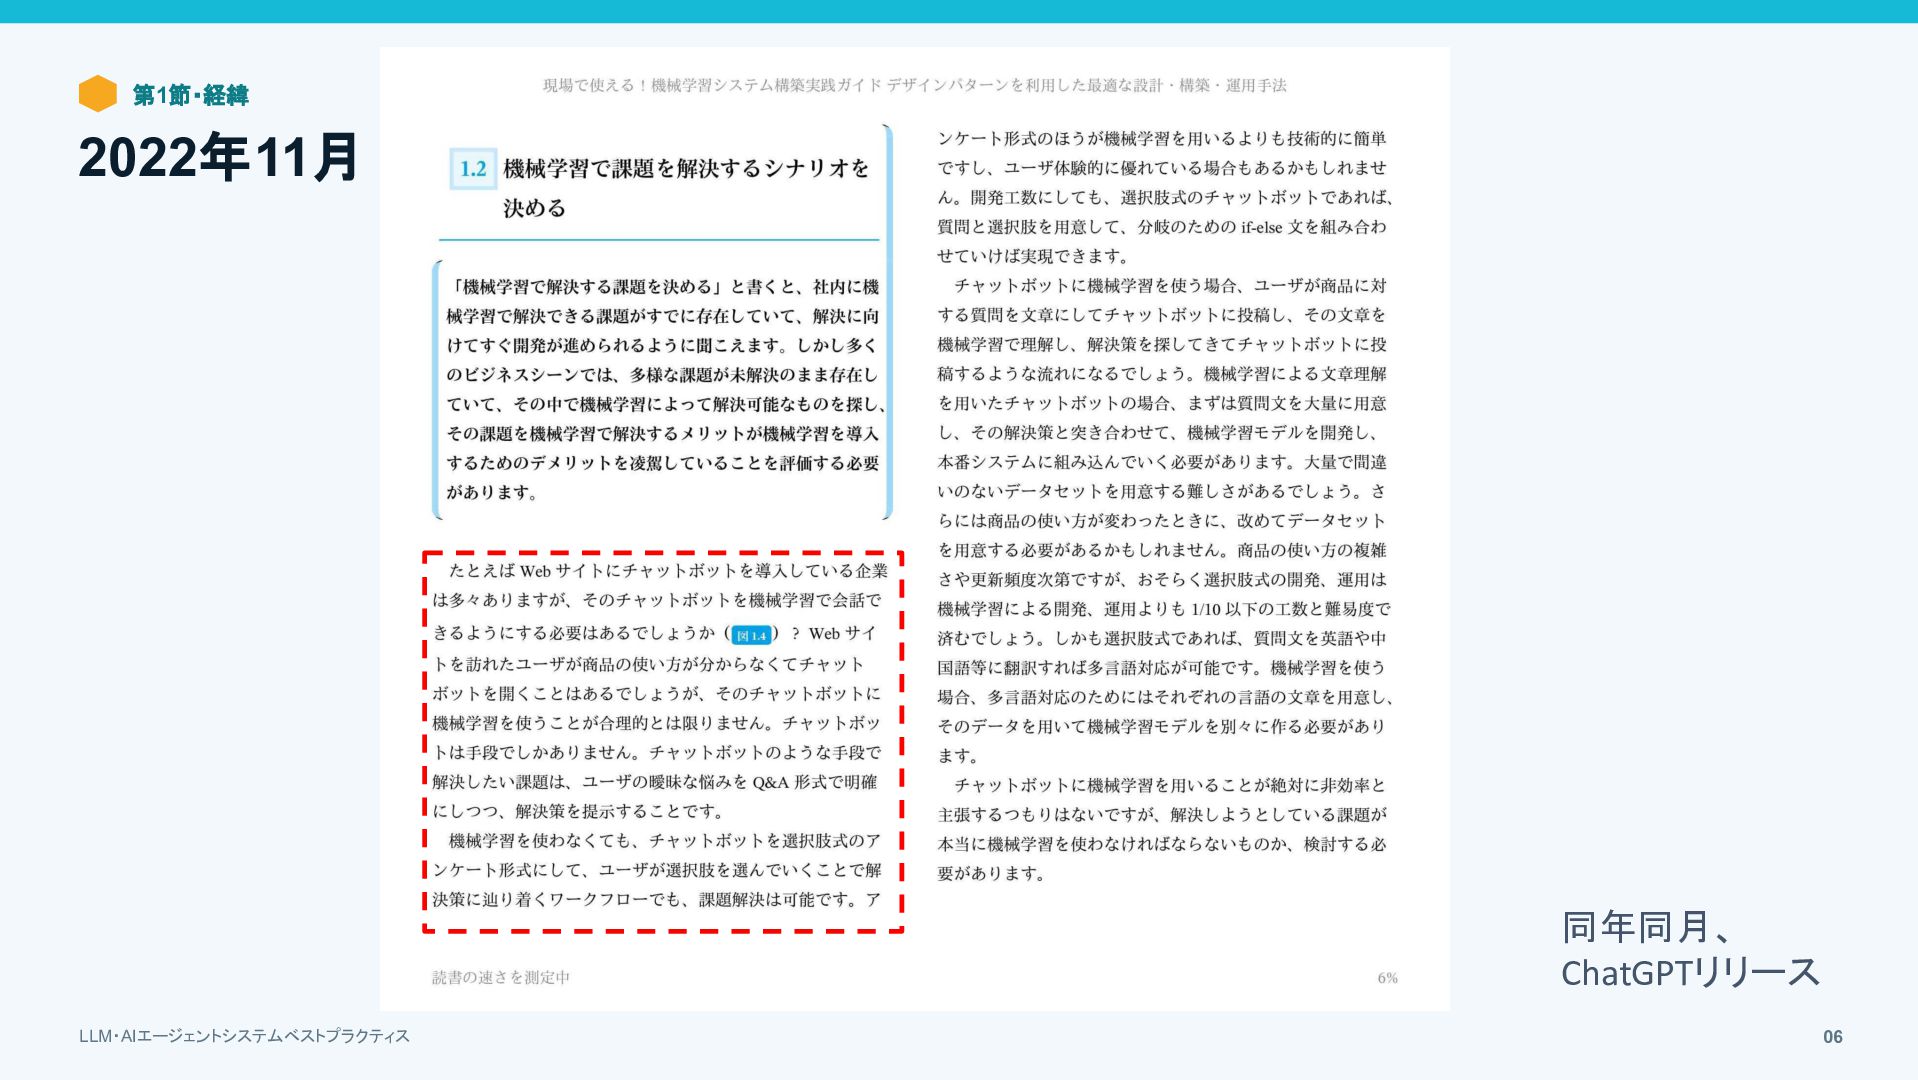Click the right-column paragraph starting チャットボットに機械学習を使う場合
The width and height of the screenshot is (1918, 1080).
click(x=1165, y=520)
